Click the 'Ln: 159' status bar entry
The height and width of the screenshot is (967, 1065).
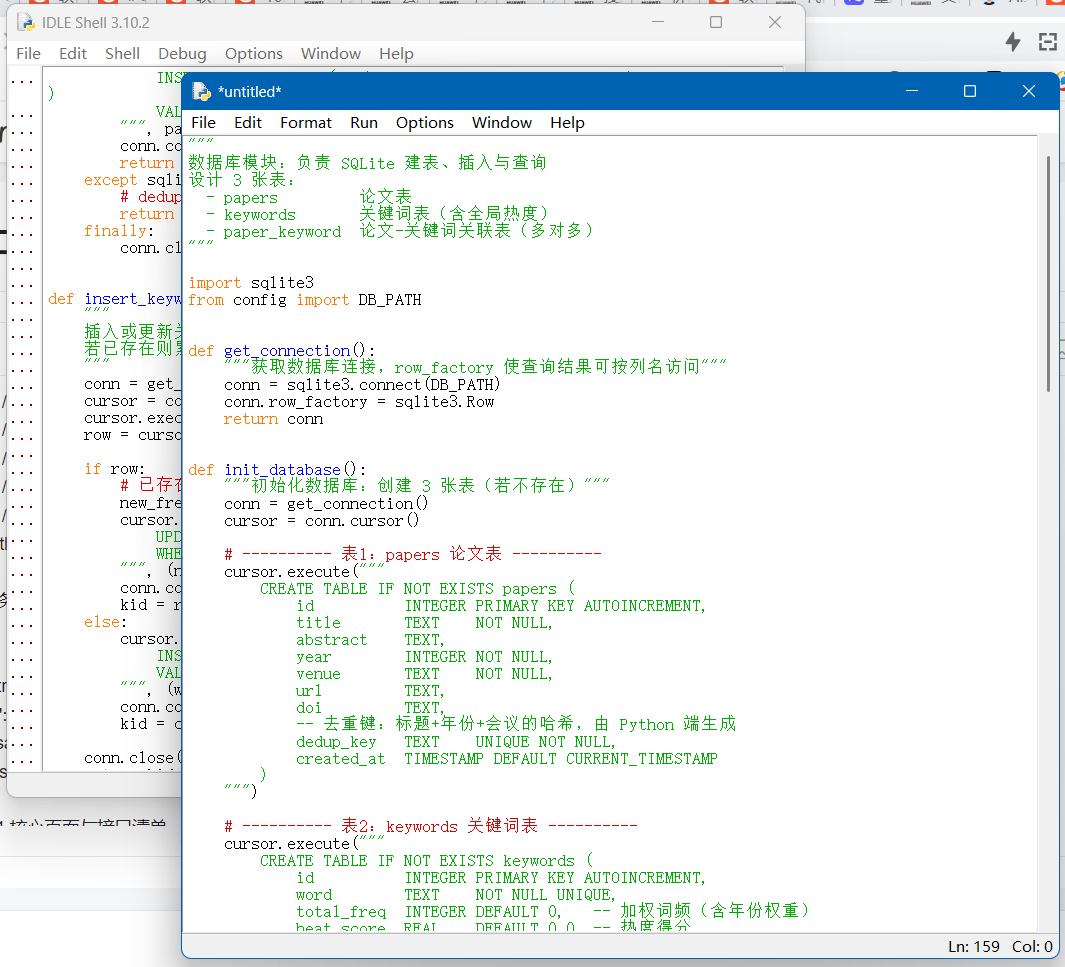973,947
